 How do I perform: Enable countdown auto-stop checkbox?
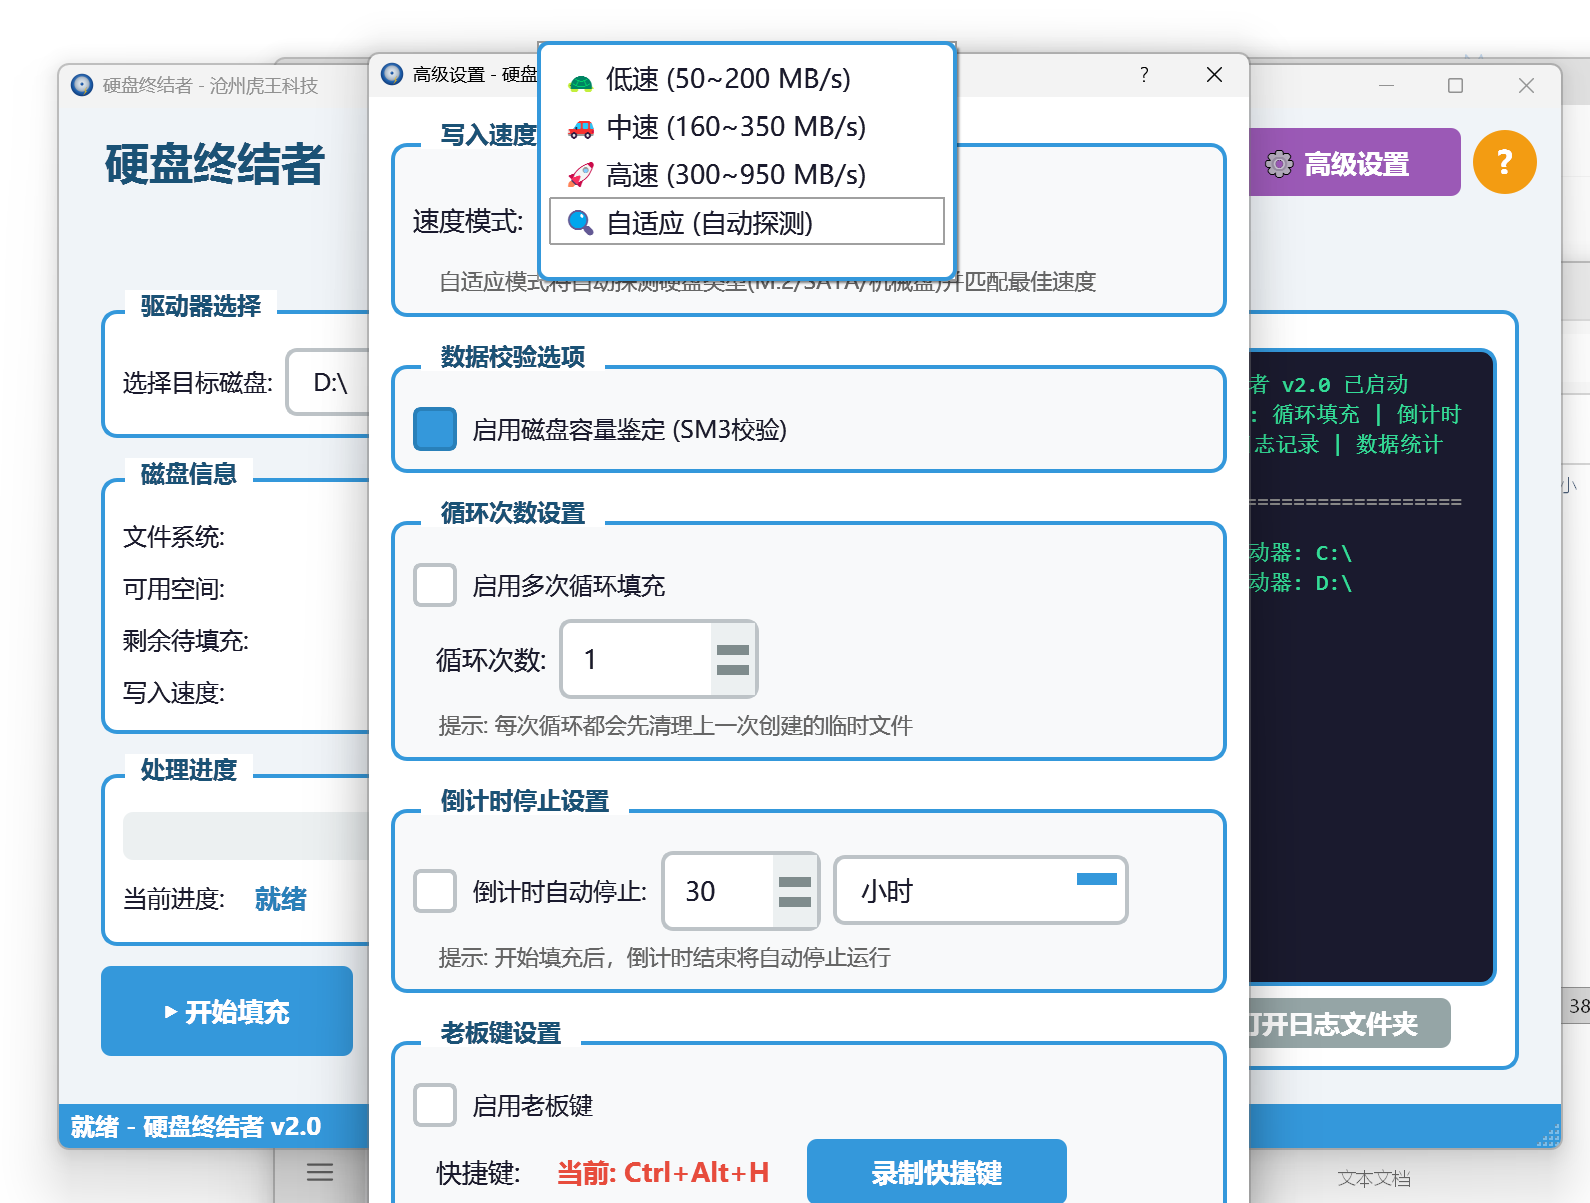coord(435,891)
